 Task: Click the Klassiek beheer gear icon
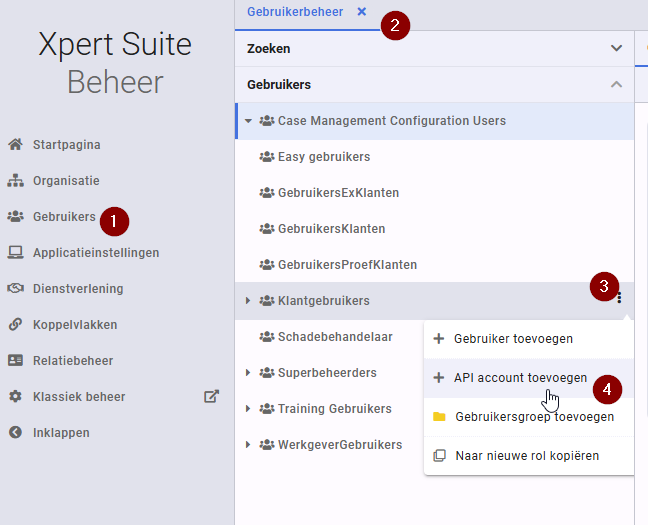pyautogui.click(x=16, y=396)
